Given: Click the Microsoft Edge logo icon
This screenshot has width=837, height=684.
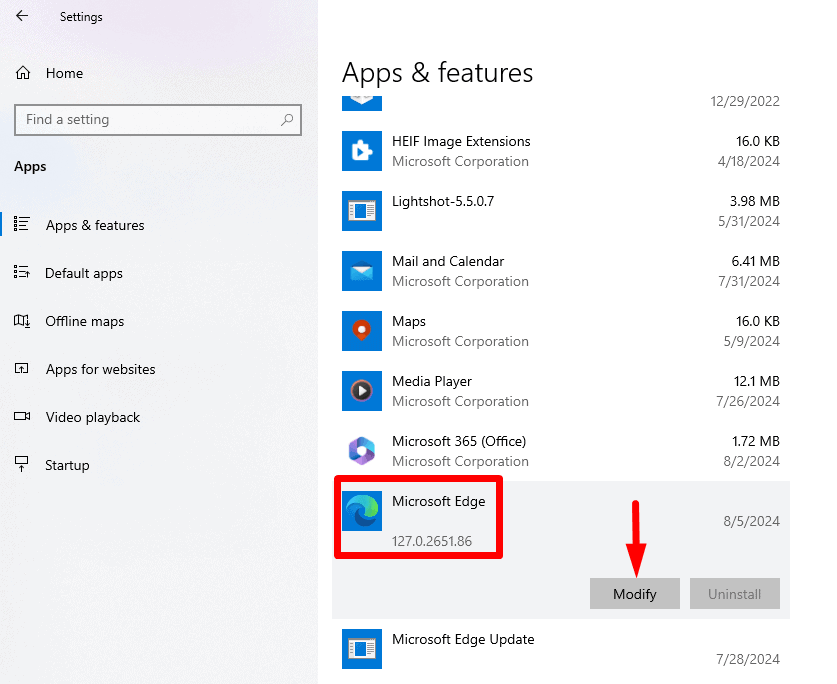Looking at the screenshot, I should [x=362, y=511].
